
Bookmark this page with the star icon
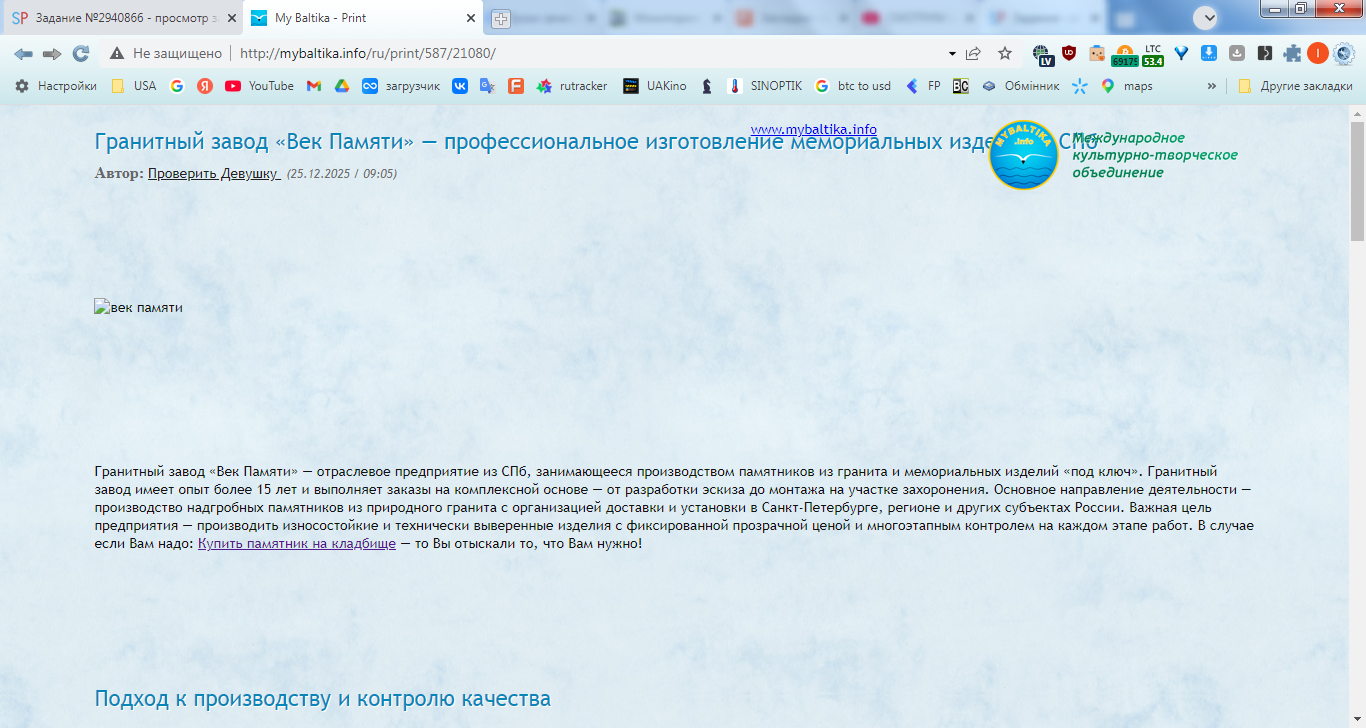coord(1005,53)
